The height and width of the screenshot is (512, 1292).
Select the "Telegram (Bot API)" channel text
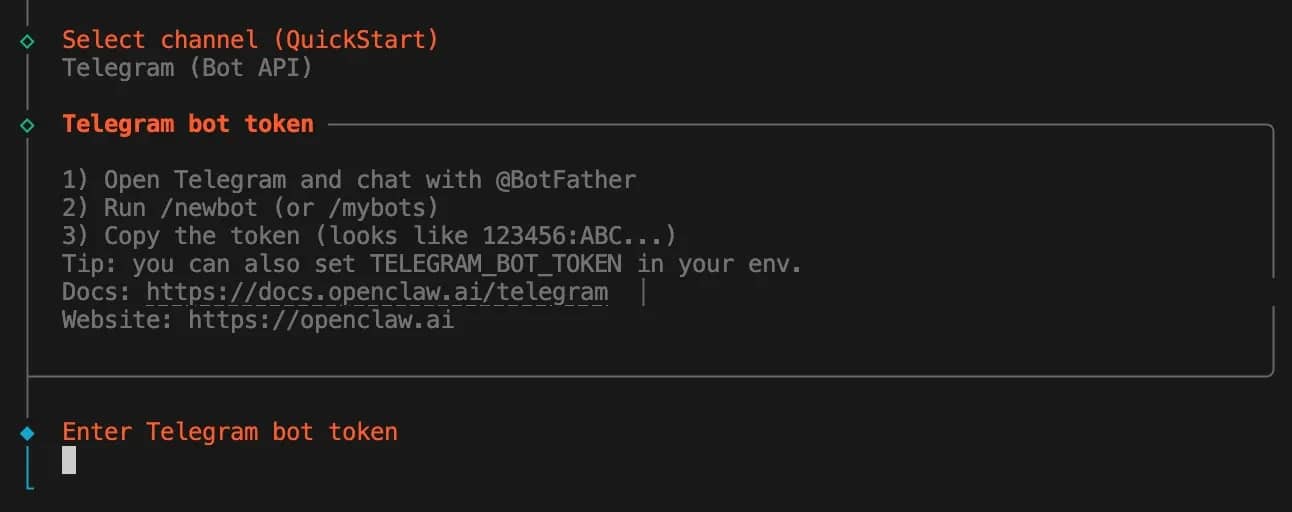(x=188, y=69)
